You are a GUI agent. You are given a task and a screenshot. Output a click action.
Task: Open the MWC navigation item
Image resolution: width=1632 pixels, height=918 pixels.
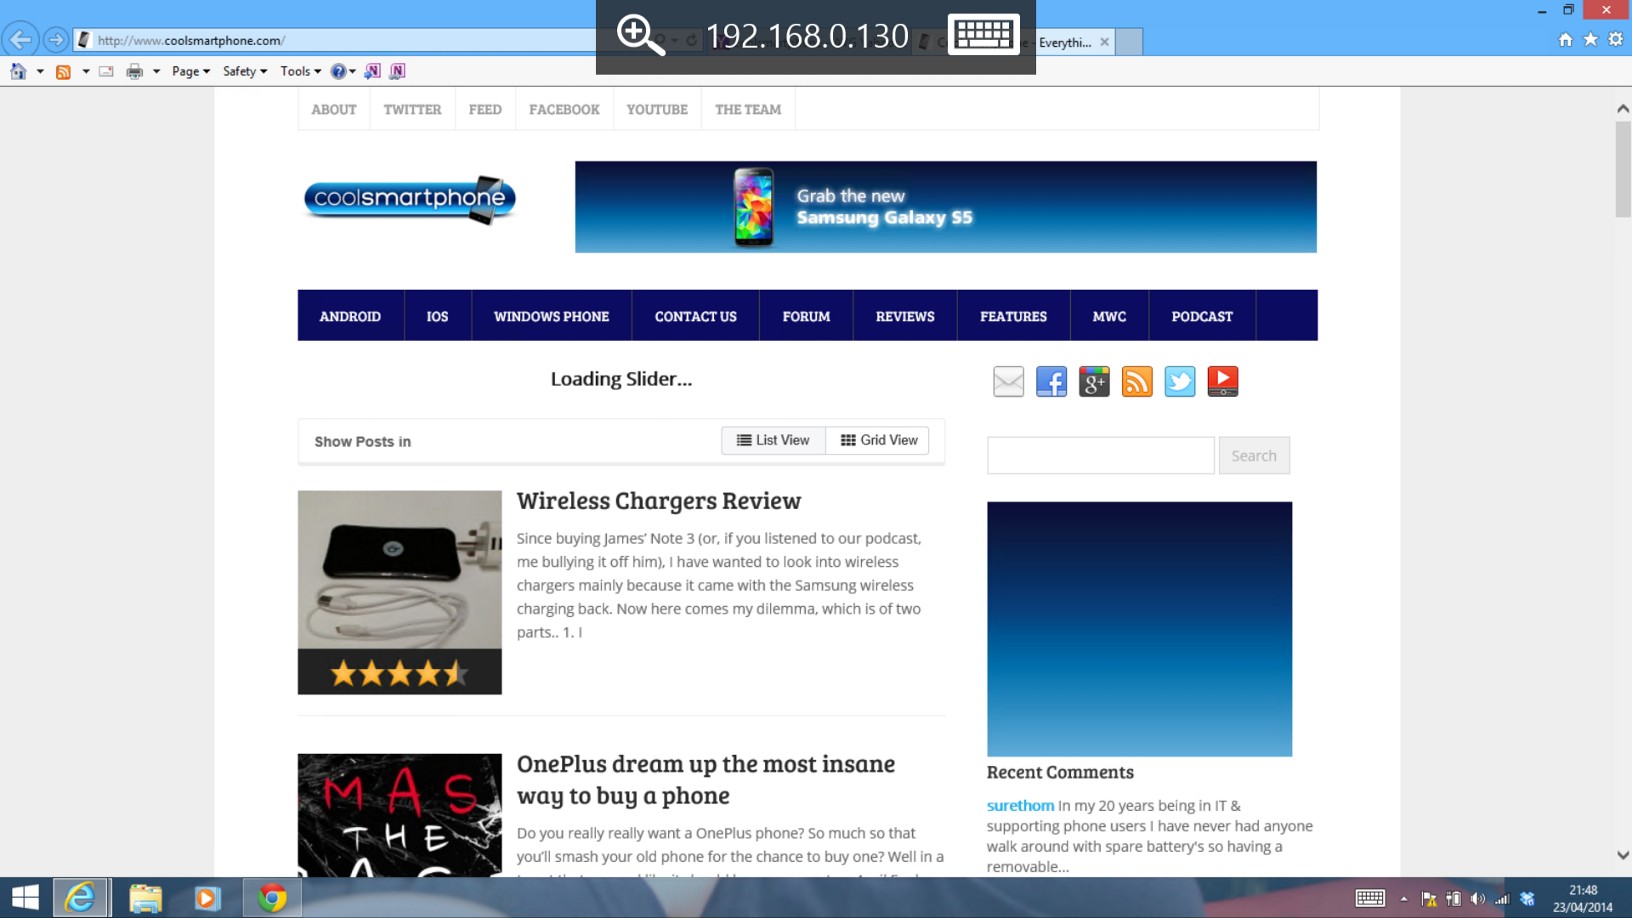point(1109,316)
